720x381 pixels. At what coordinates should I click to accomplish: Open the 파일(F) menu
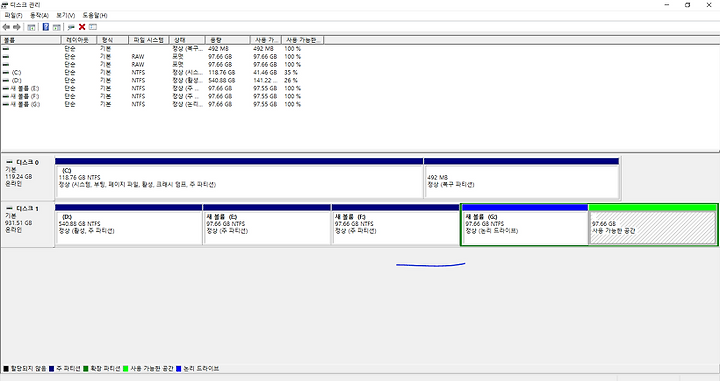pyautogui.click(x=13, y=15)
